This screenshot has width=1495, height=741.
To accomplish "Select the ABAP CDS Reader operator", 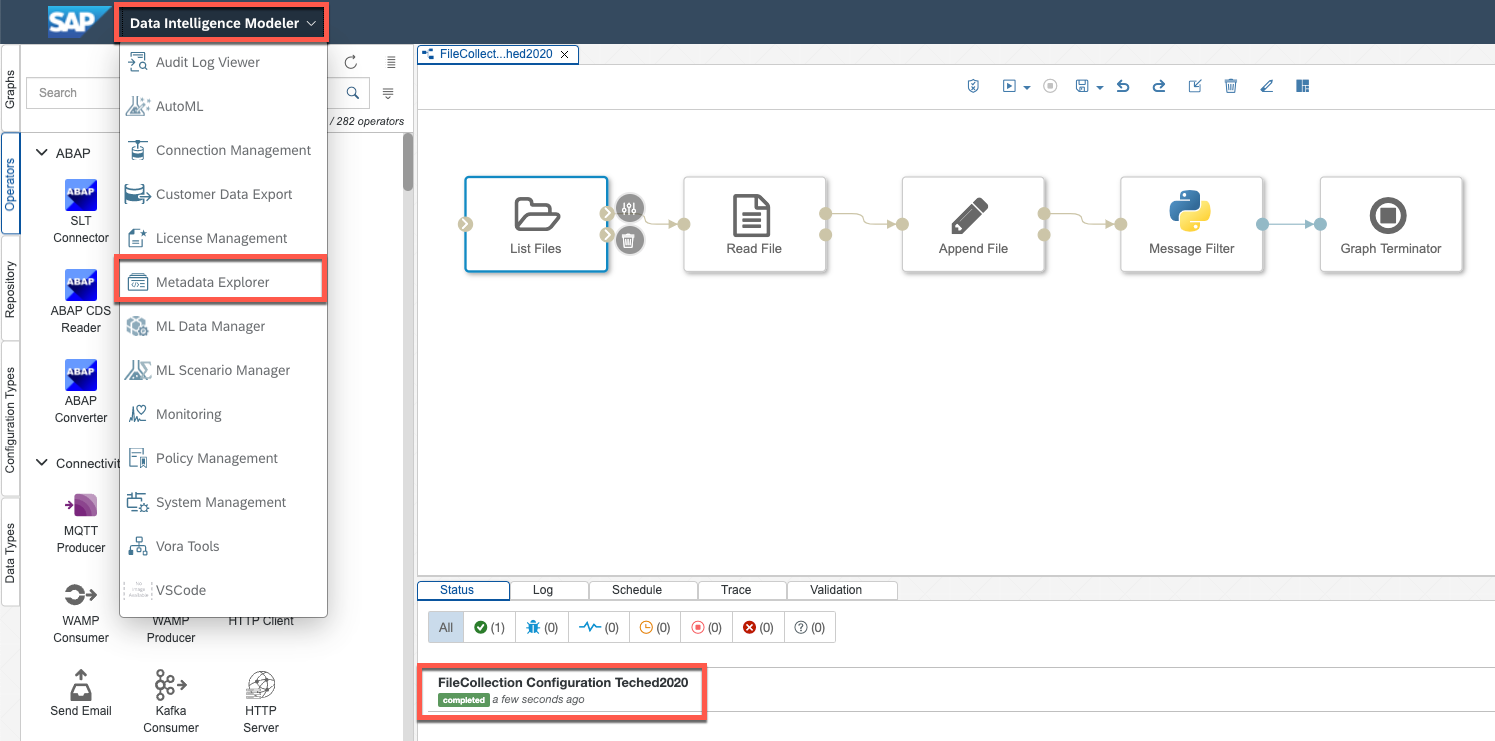I will (81, 301).
